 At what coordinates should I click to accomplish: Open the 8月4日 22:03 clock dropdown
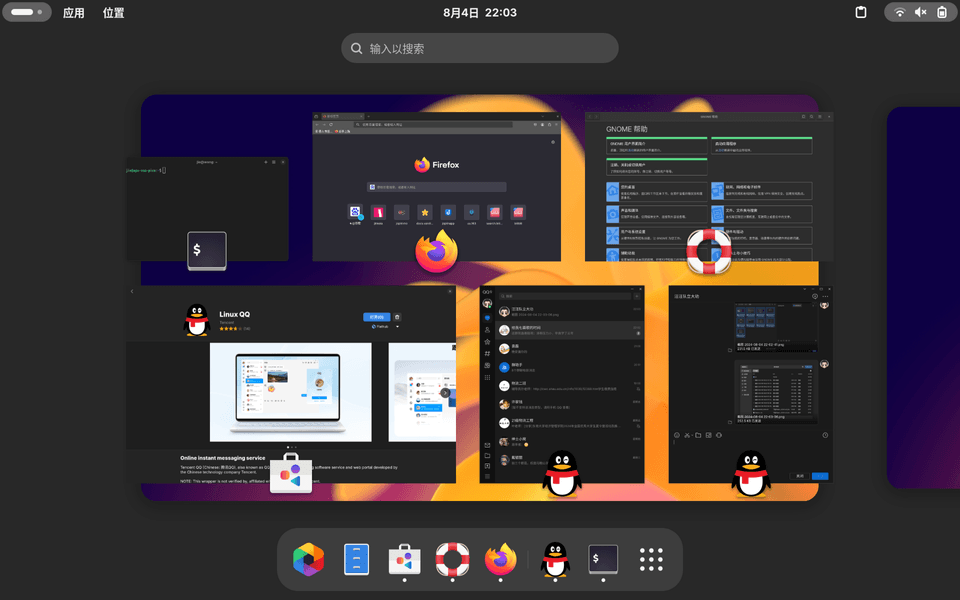tap(480, 13)
